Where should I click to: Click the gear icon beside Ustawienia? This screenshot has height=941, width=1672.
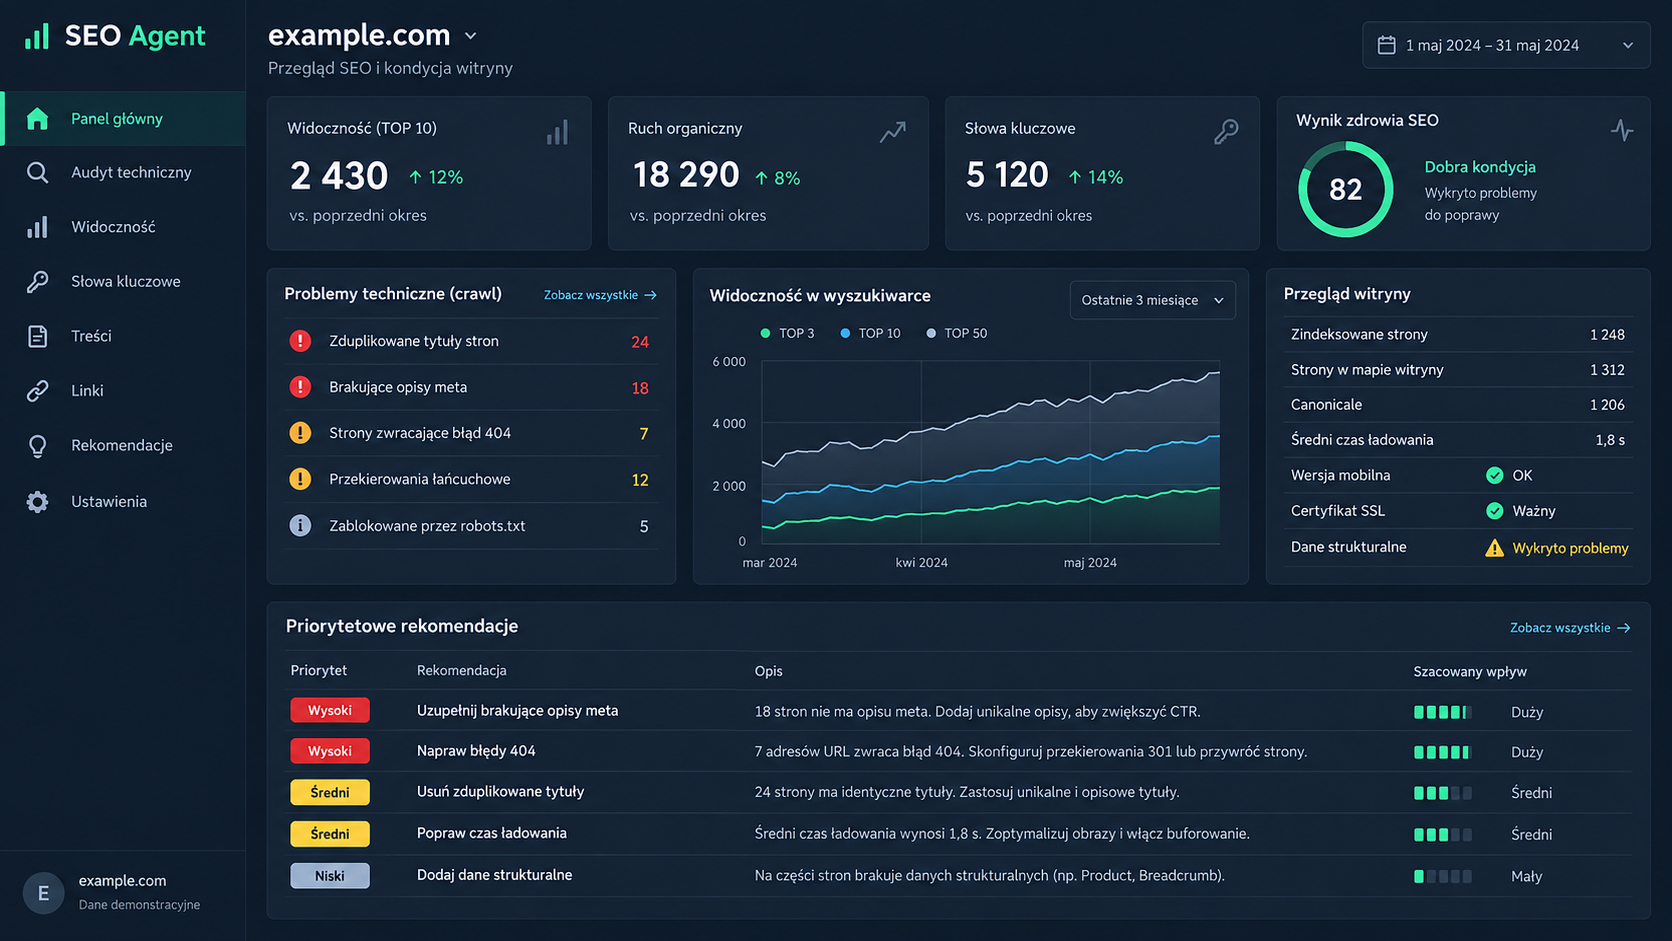[37, 502]
